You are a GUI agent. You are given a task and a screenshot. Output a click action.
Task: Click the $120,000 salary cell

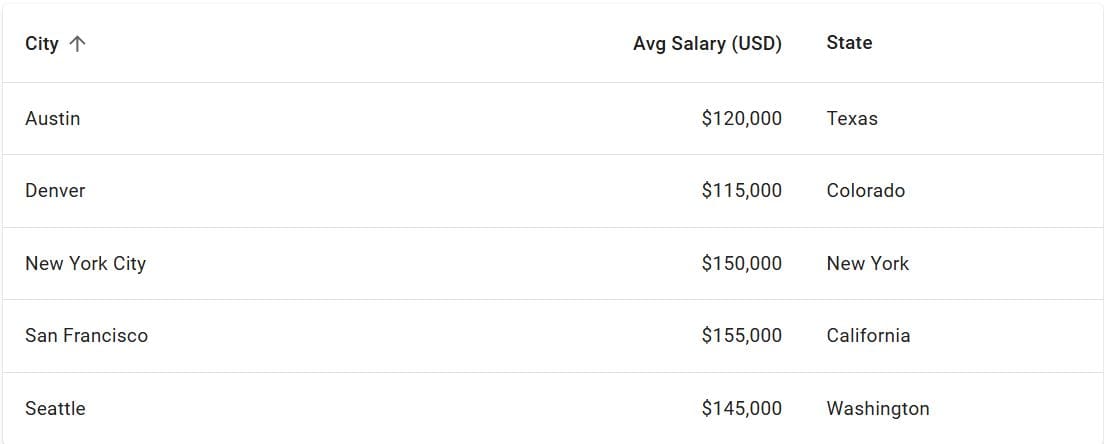click(x=741, y=118)
